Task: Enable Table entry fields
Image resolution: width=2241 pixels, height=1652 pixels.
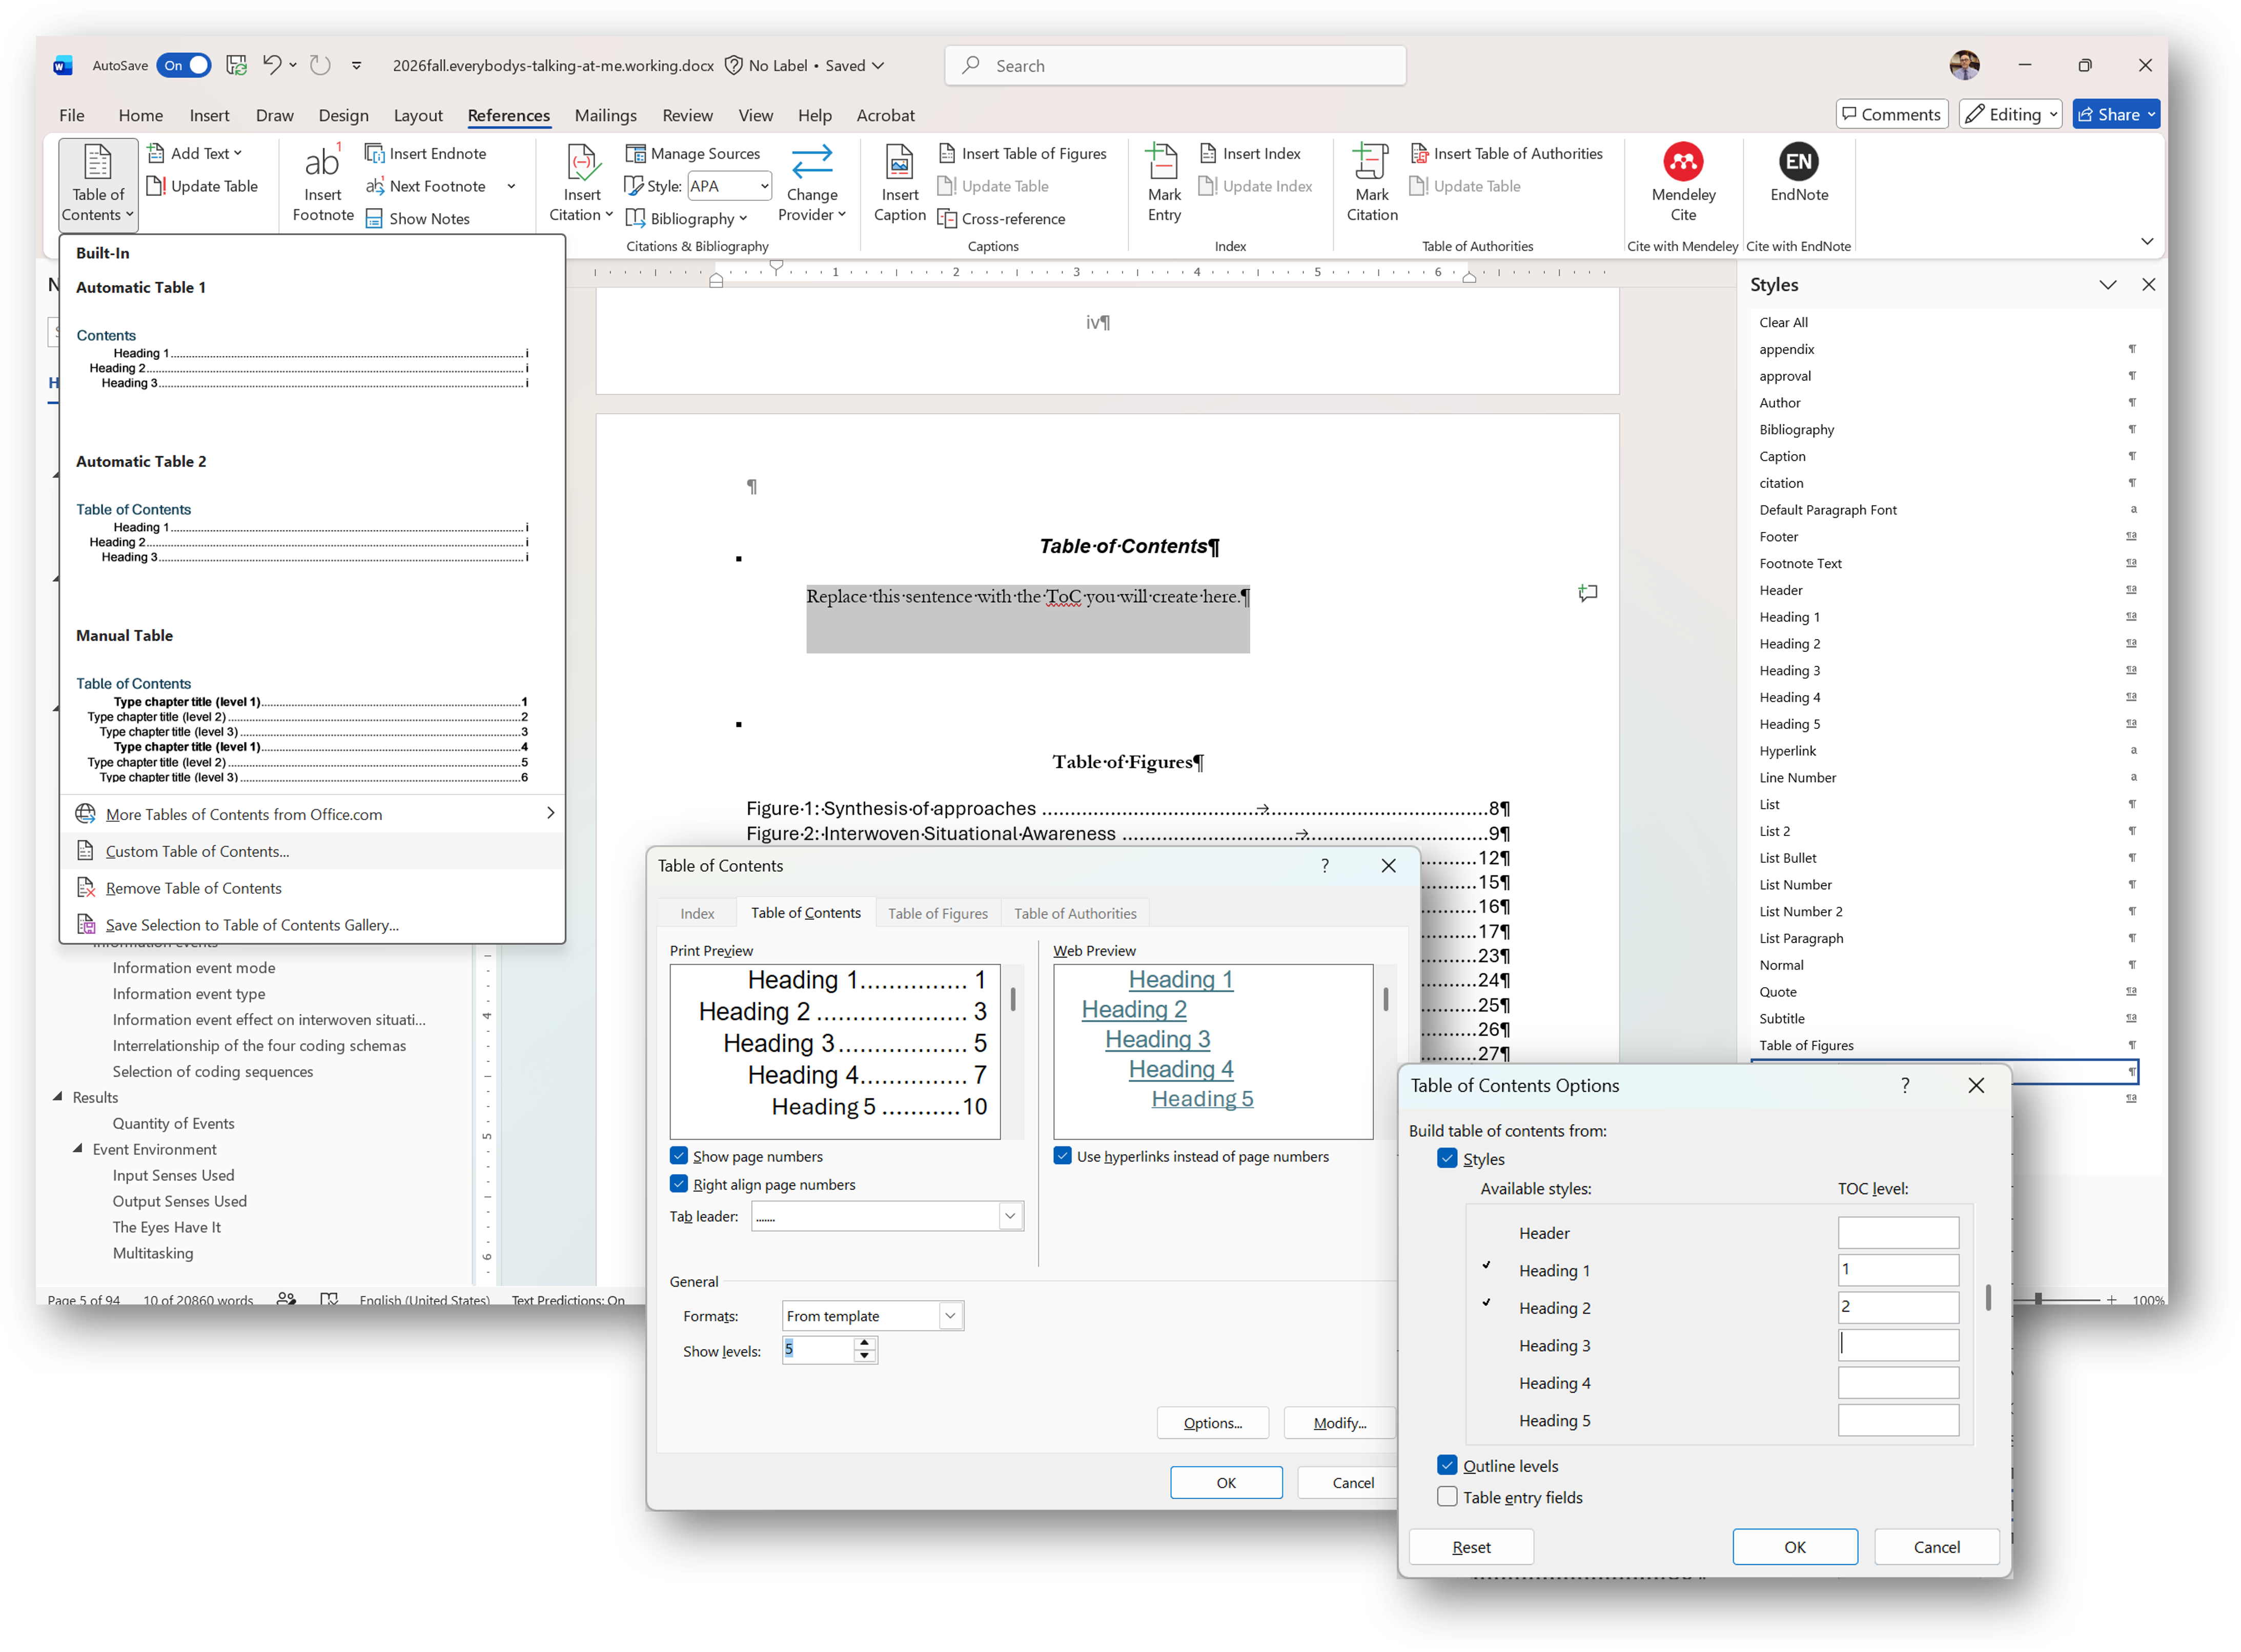Action: click(1446, 1497)
